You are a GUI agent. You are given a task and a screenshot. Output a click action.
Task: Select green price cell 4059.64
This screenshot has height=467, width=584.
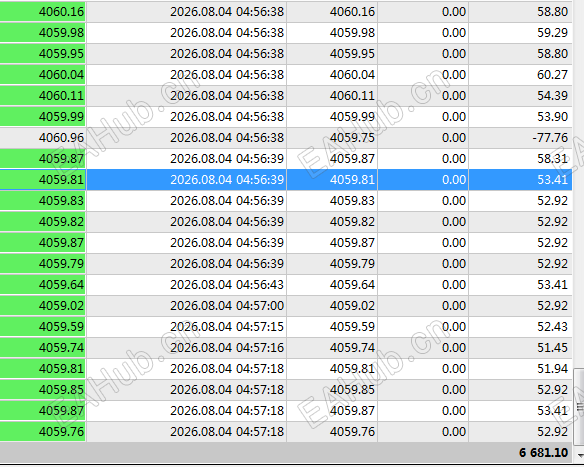pyautogui.click(x=42, y=285)
